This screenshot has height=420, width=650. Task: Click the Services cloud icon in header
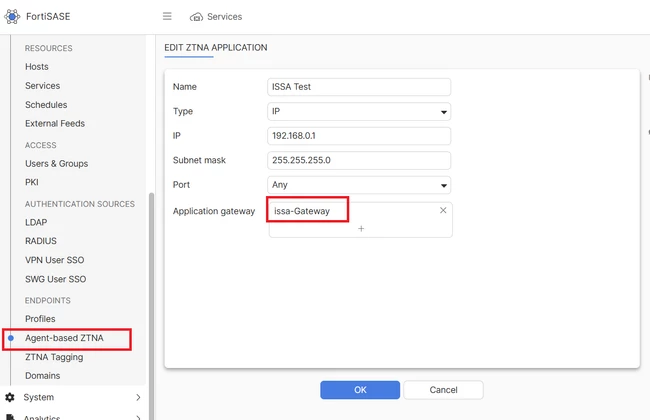[196, 17]
